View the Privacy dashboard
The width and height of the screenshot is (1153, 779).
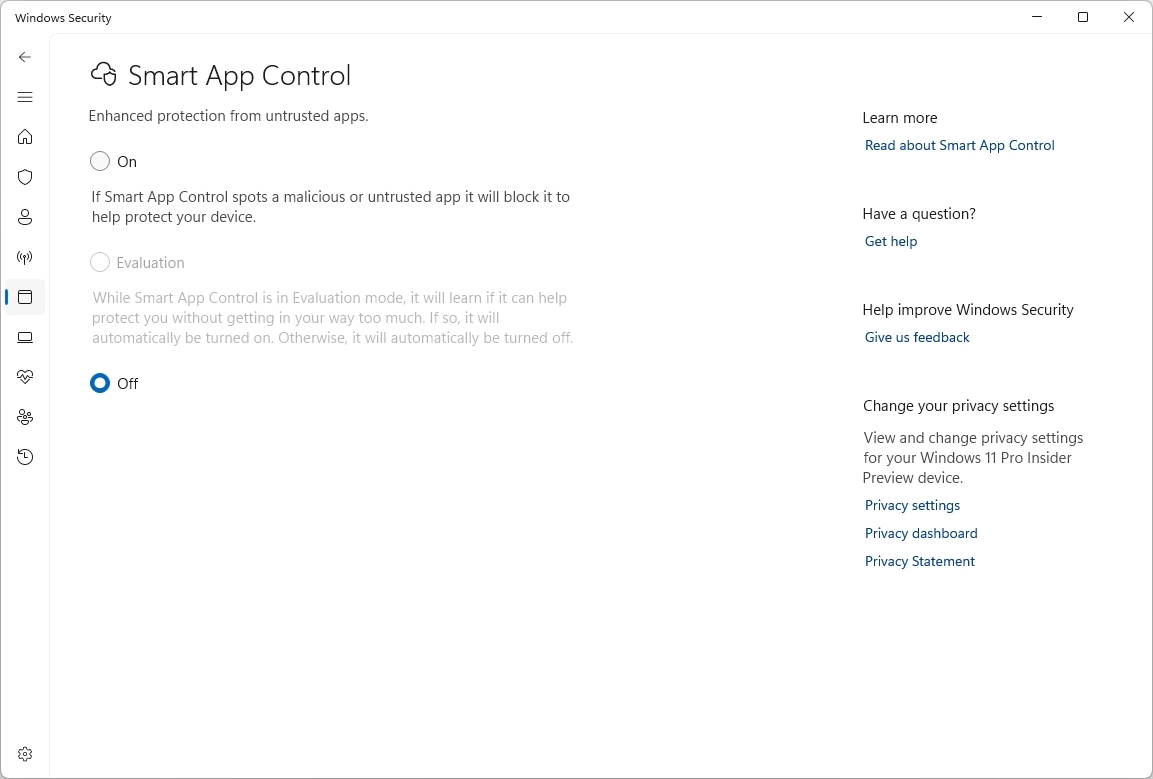921,533
